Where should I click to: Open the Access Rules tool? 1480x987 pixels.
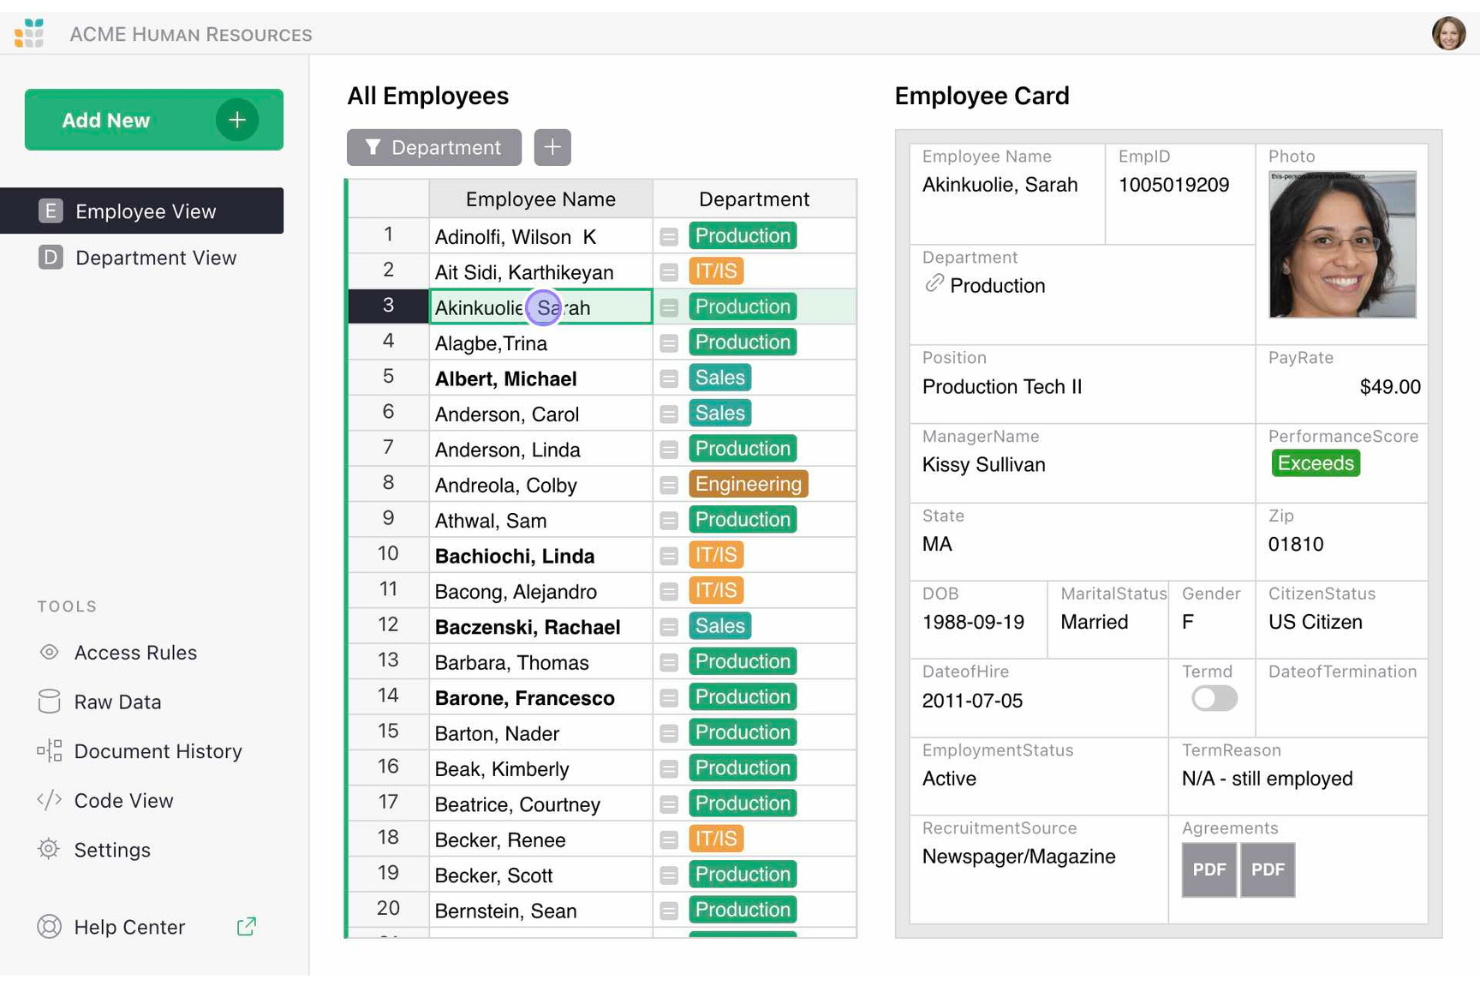(x=135, y=652)
